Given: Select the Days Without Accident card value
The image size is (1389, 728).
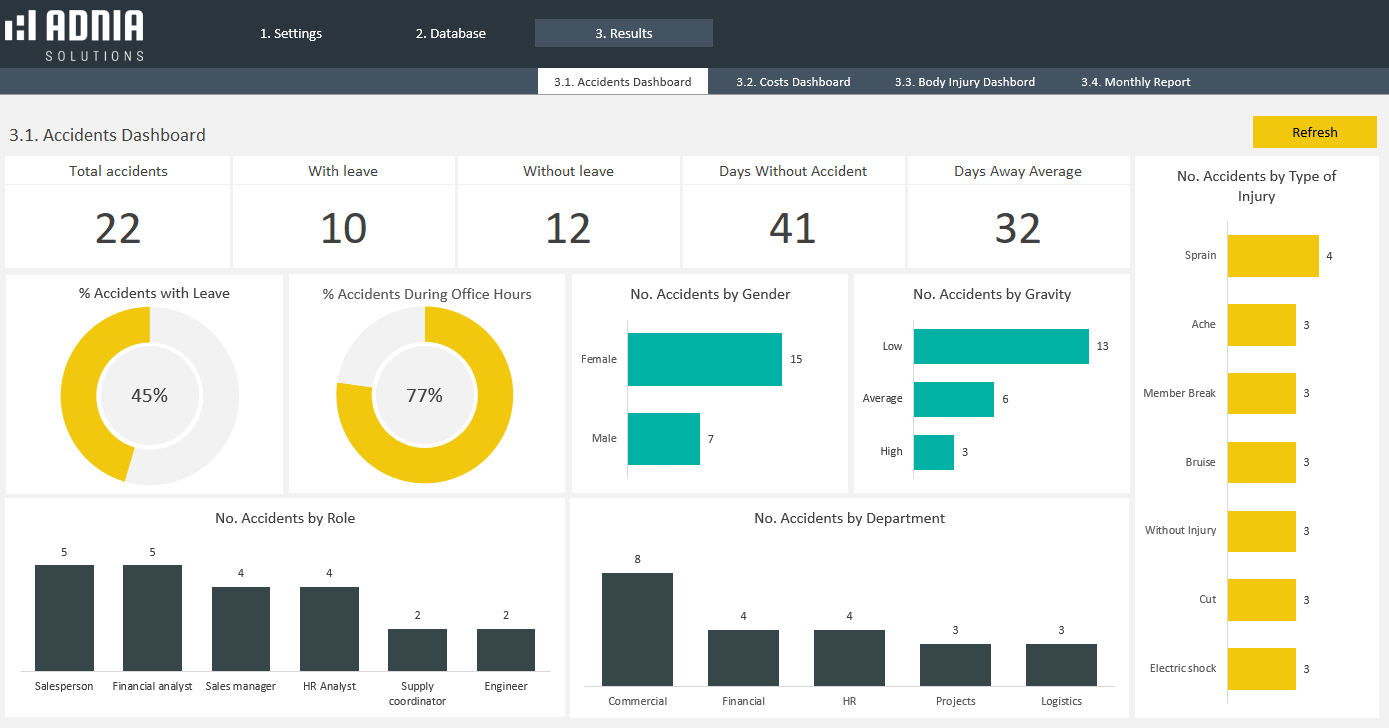Looking at the screenshot, I should tap(792, 228).
